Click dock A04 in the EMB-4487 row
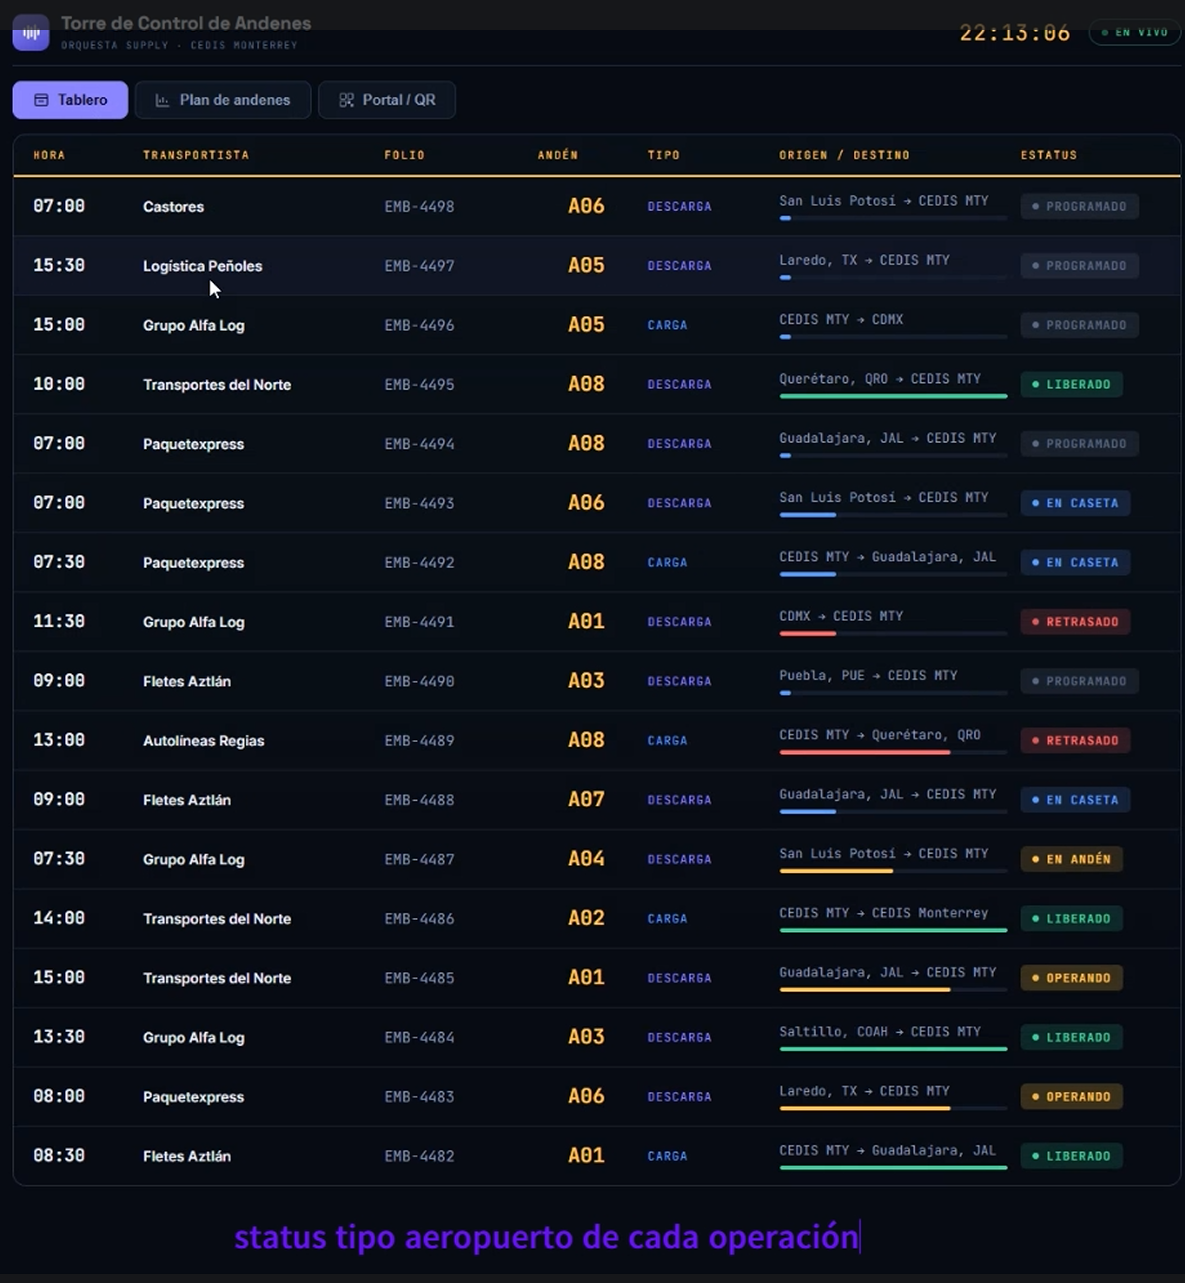The height and width of the screenshot is (1283, 1185). pyautogui.click(x=586, y=859)
